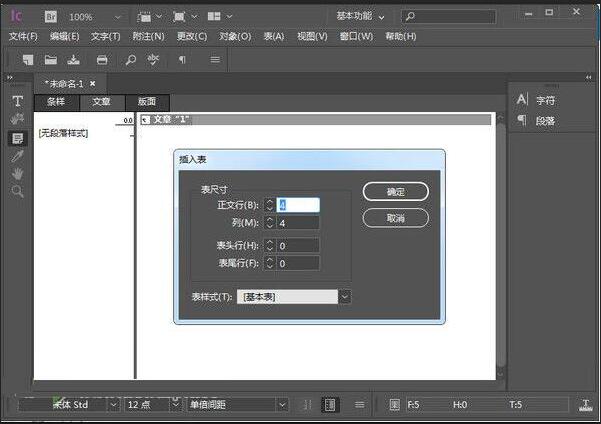Image resolution: width=601 pixels, height=424 pixels.
Task: Open the 单倍间距 line spacing dropdown
Action: [282, 405]
